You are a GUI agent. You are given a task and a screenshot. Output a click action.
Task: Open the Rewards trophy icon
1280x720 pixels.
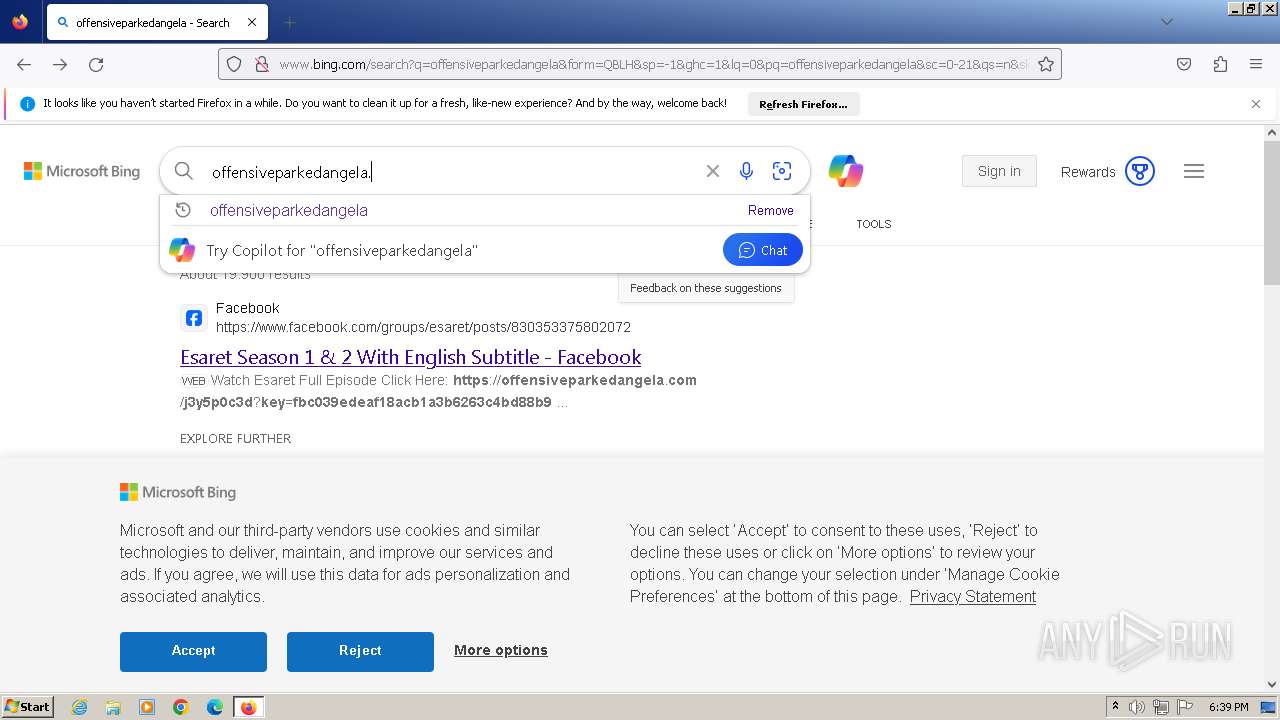point(1140,171)
